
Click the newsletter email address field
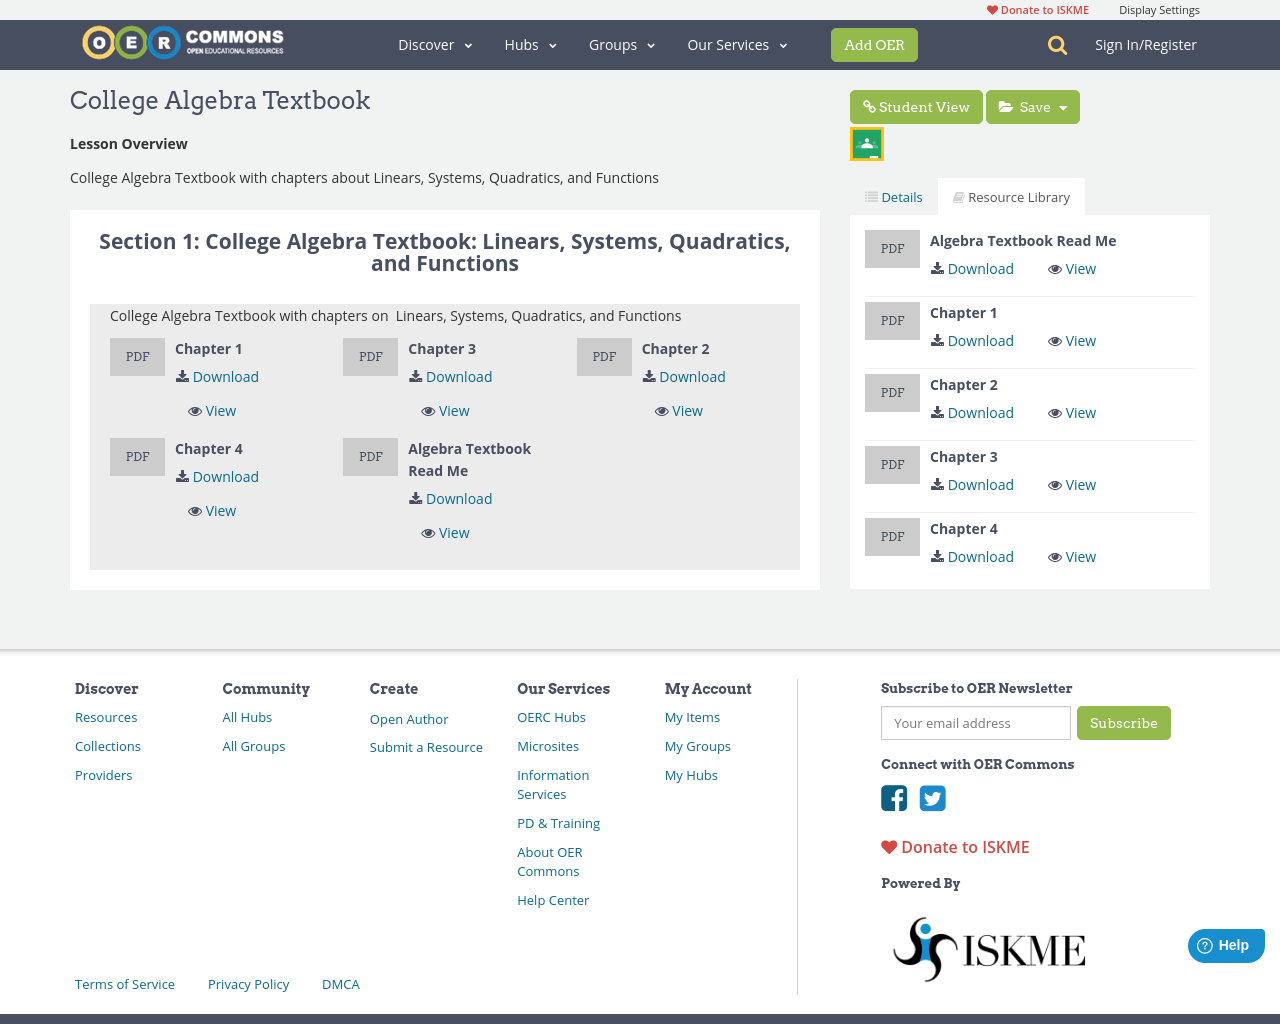[x=975, y=723]
